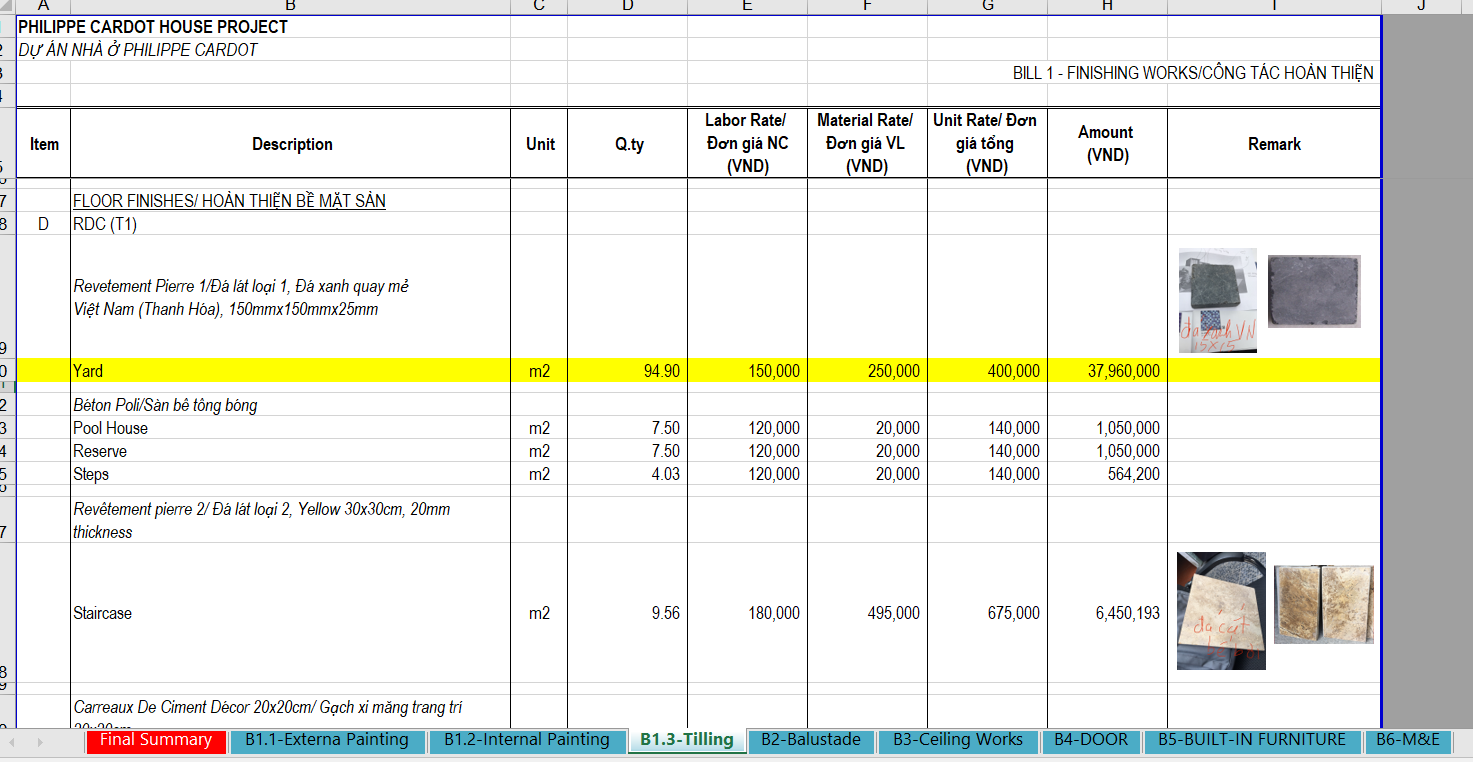Image resolution: width=1473 pixels, height=762 pixels.
Task: Select column D header
Action: click(x=627, y=6)
